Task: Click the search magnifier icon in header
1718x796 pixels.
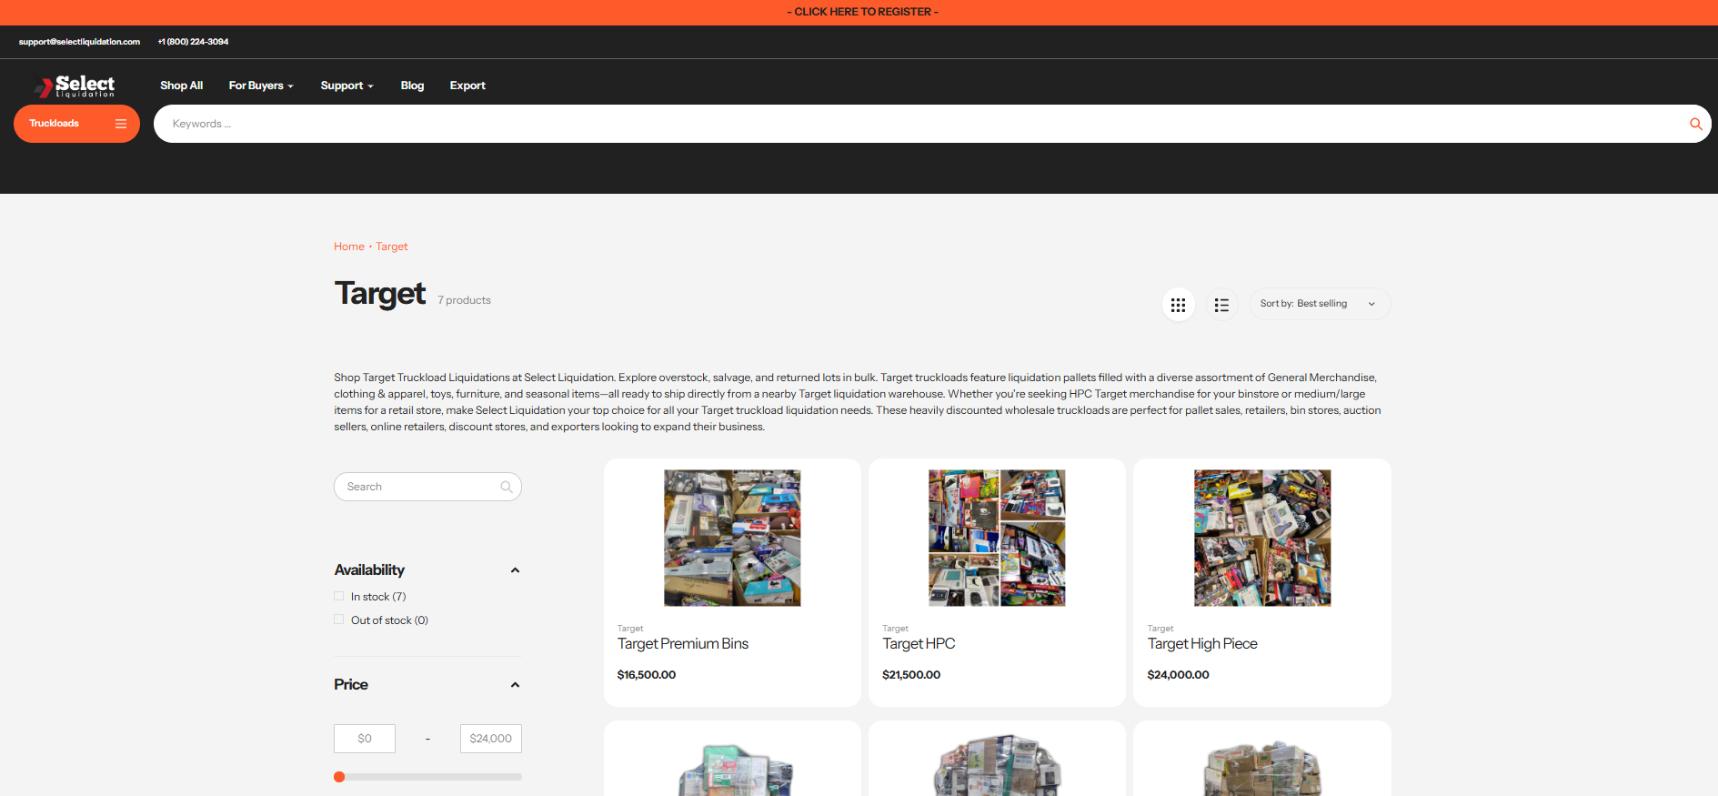Action: (1695, 124)
